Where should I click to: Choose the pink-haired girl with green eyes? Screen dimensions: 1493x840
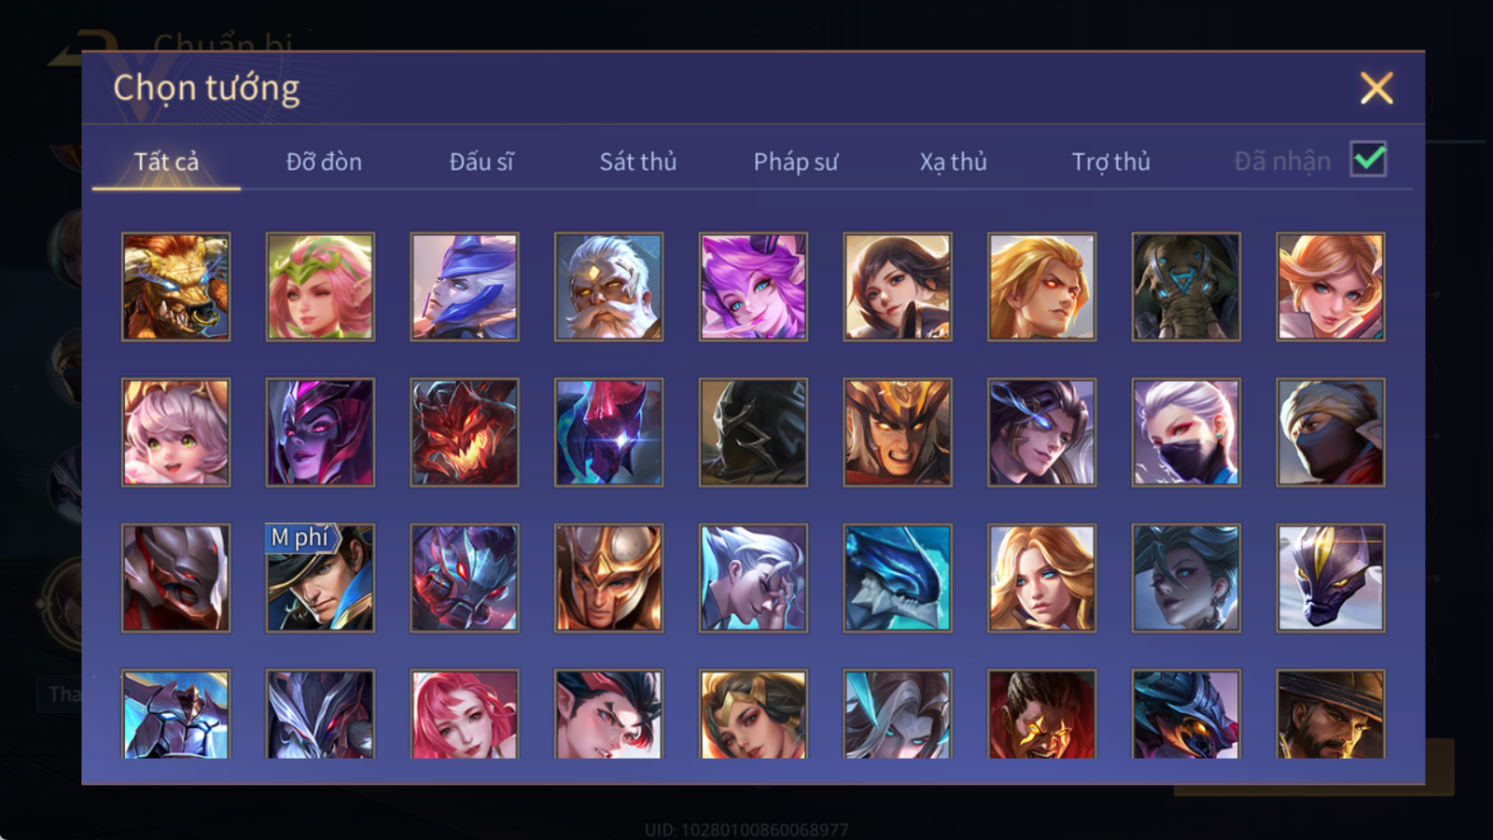(x=176, y=432)
